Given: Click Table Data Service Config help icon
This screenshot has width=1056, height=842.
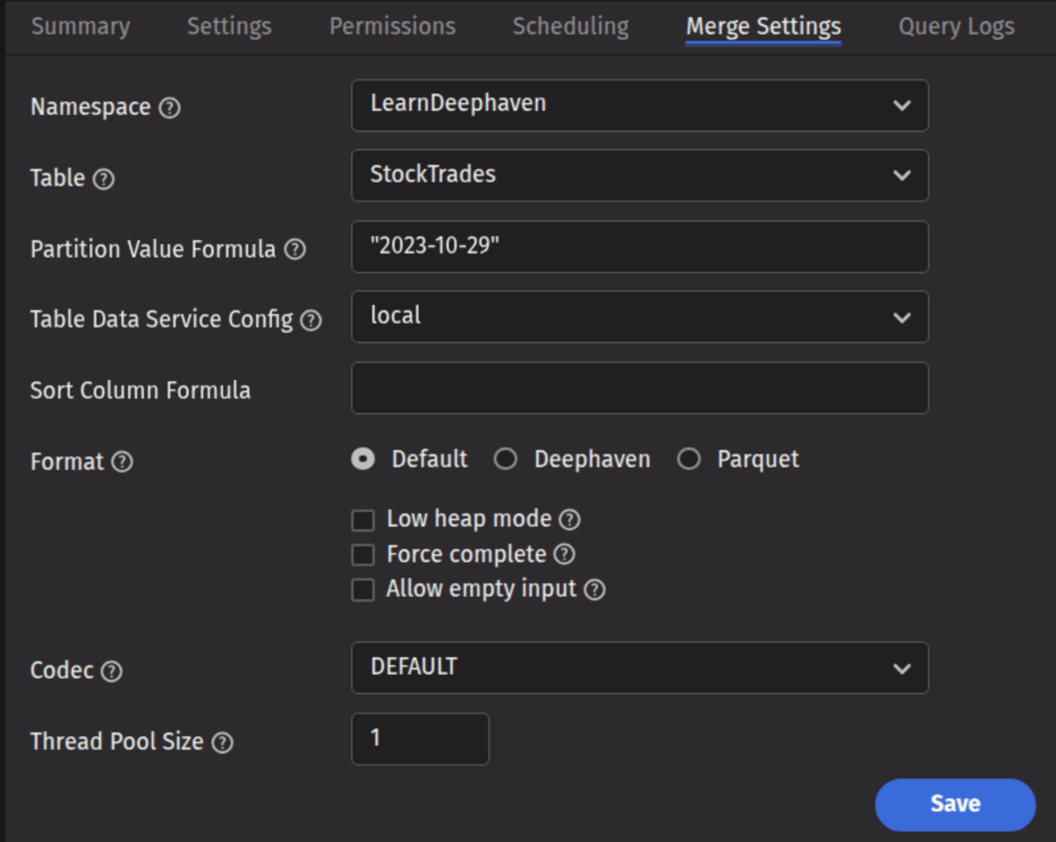Looking at the screenshot, I should click(x=311, y=320).
